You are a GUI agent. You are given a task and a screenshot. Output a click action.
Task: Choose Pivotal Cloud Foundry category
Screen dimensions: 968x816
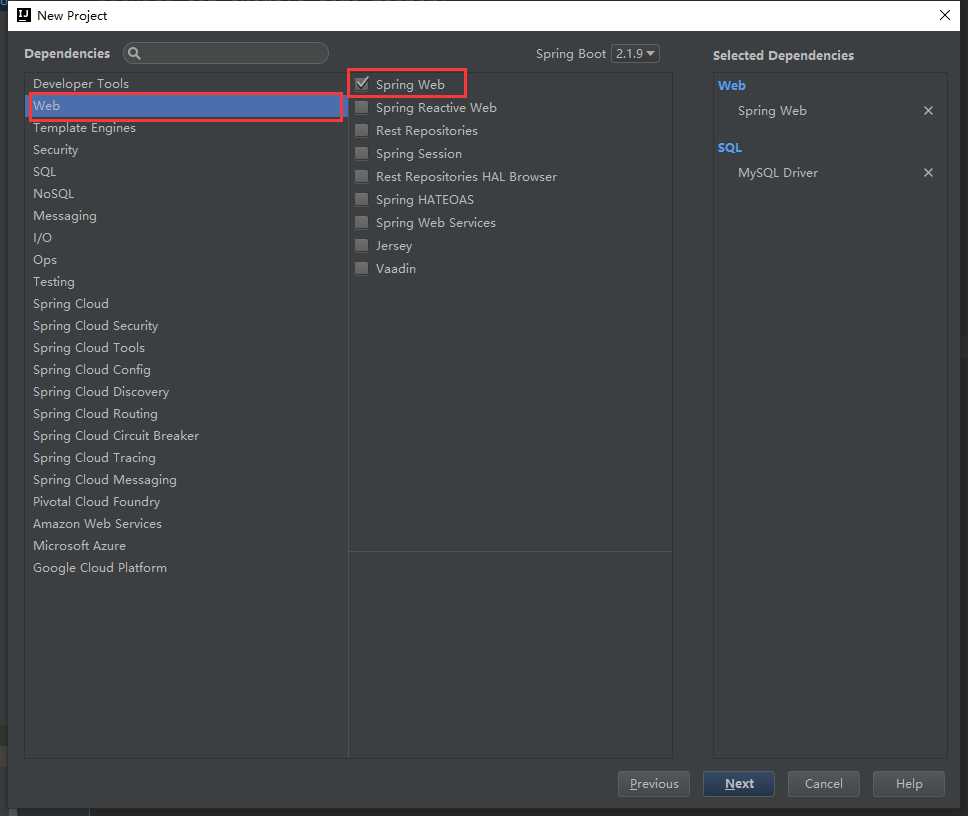coord(186,502)
